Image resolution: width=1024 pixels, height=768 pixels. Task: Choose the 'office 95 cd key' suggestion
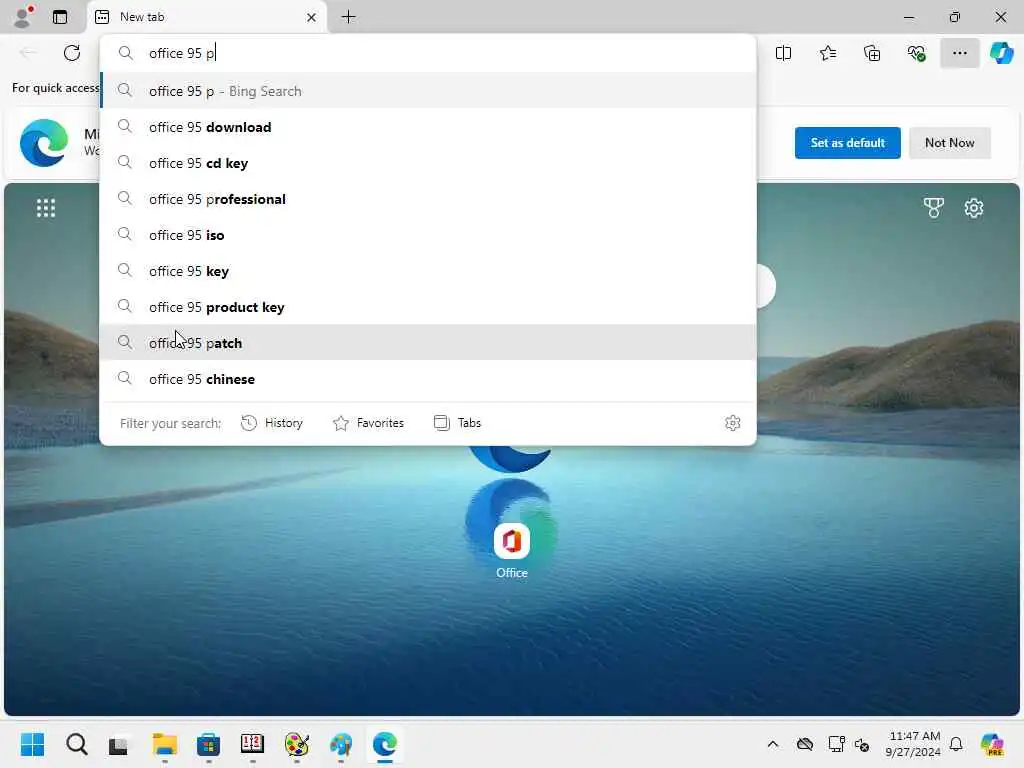(428, 163)
